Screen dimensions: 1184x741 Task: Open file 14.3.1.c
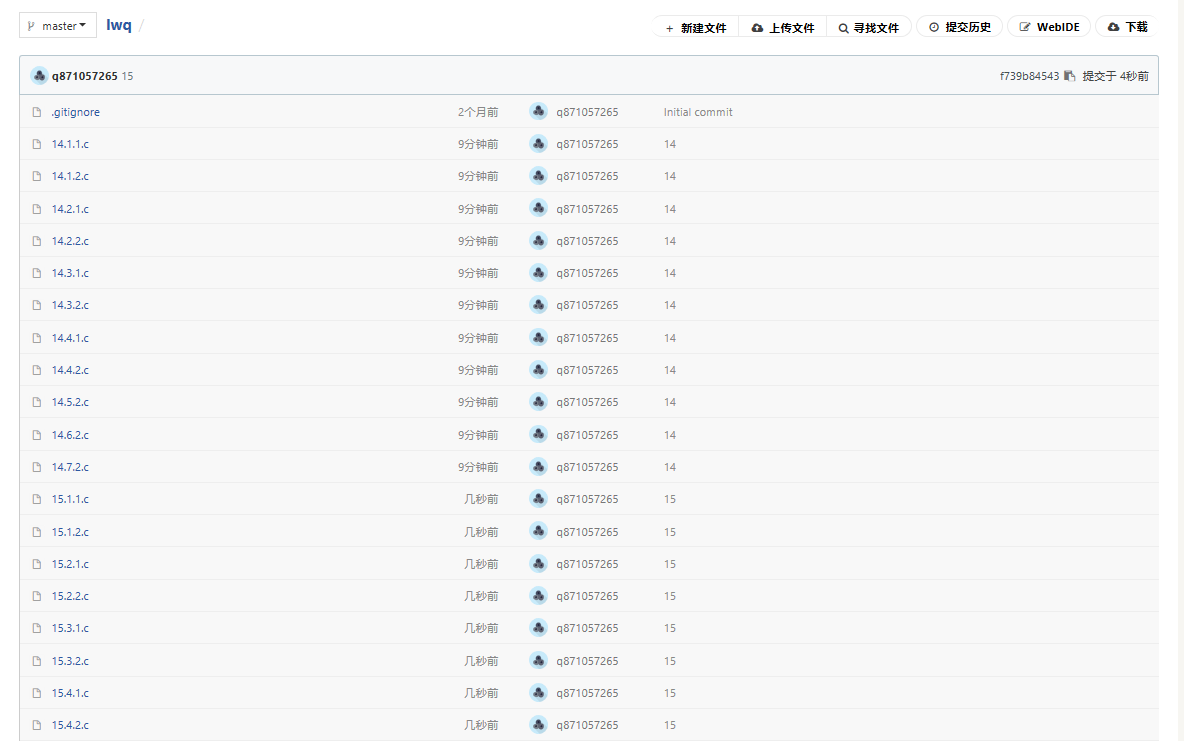coord(70,273)
